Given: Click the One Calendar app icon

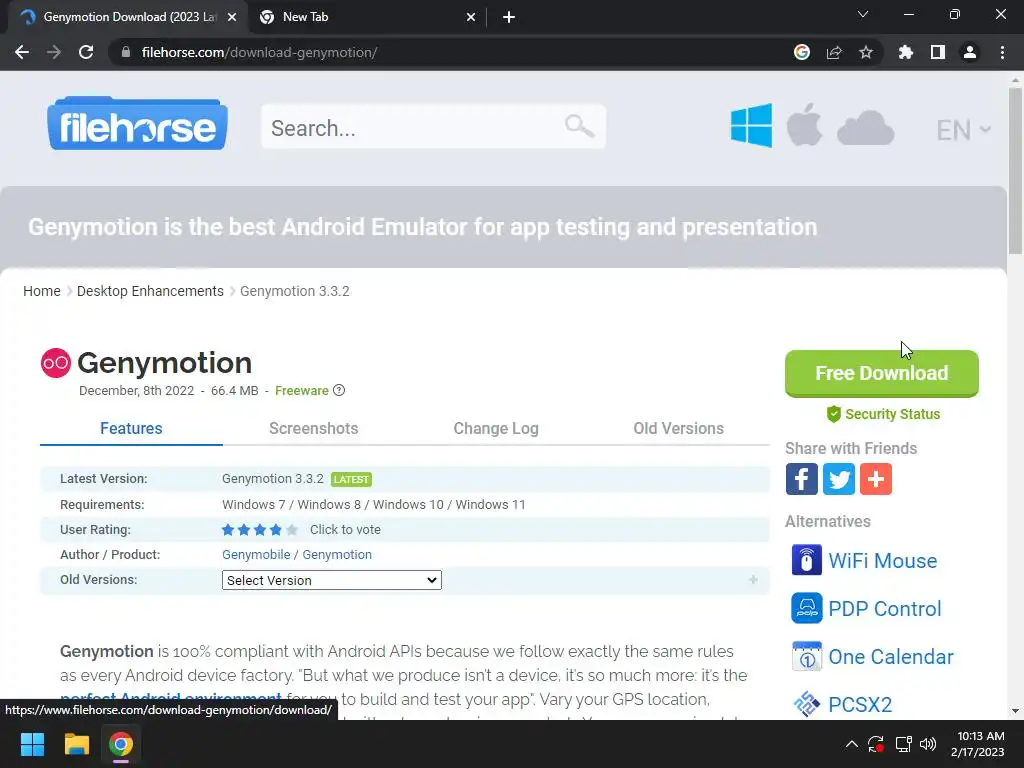Looking at the screenshot, I should 807,656.
